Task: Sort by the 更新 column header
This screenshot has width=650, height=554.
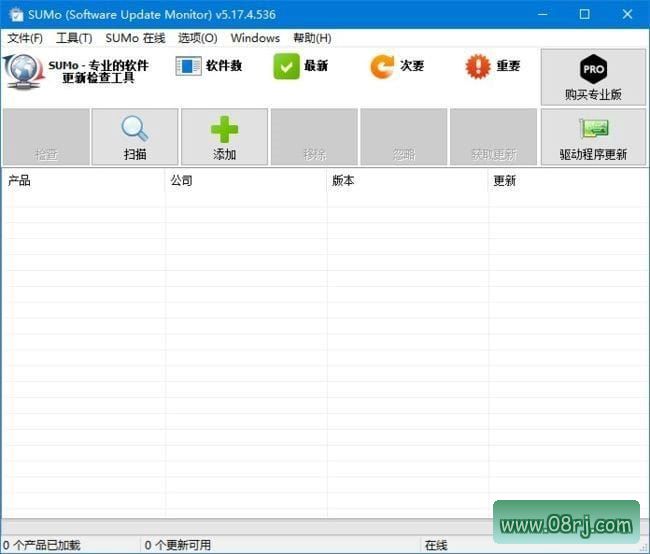Action: click(568, 181)
